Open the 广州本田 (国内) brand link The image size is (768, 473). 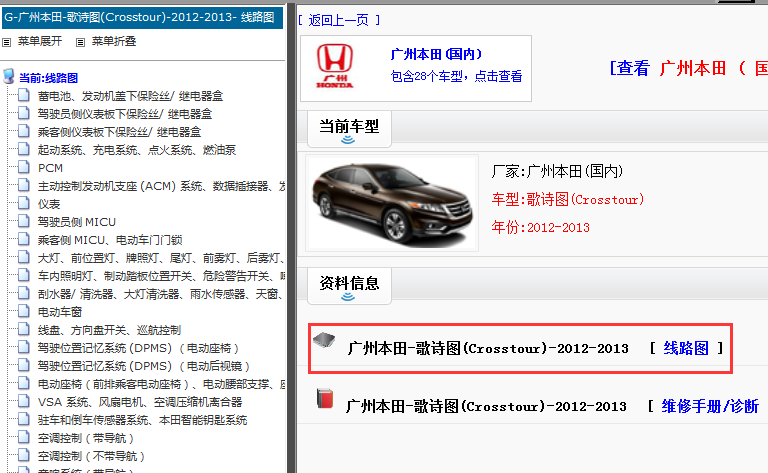[x=436, y=54]
